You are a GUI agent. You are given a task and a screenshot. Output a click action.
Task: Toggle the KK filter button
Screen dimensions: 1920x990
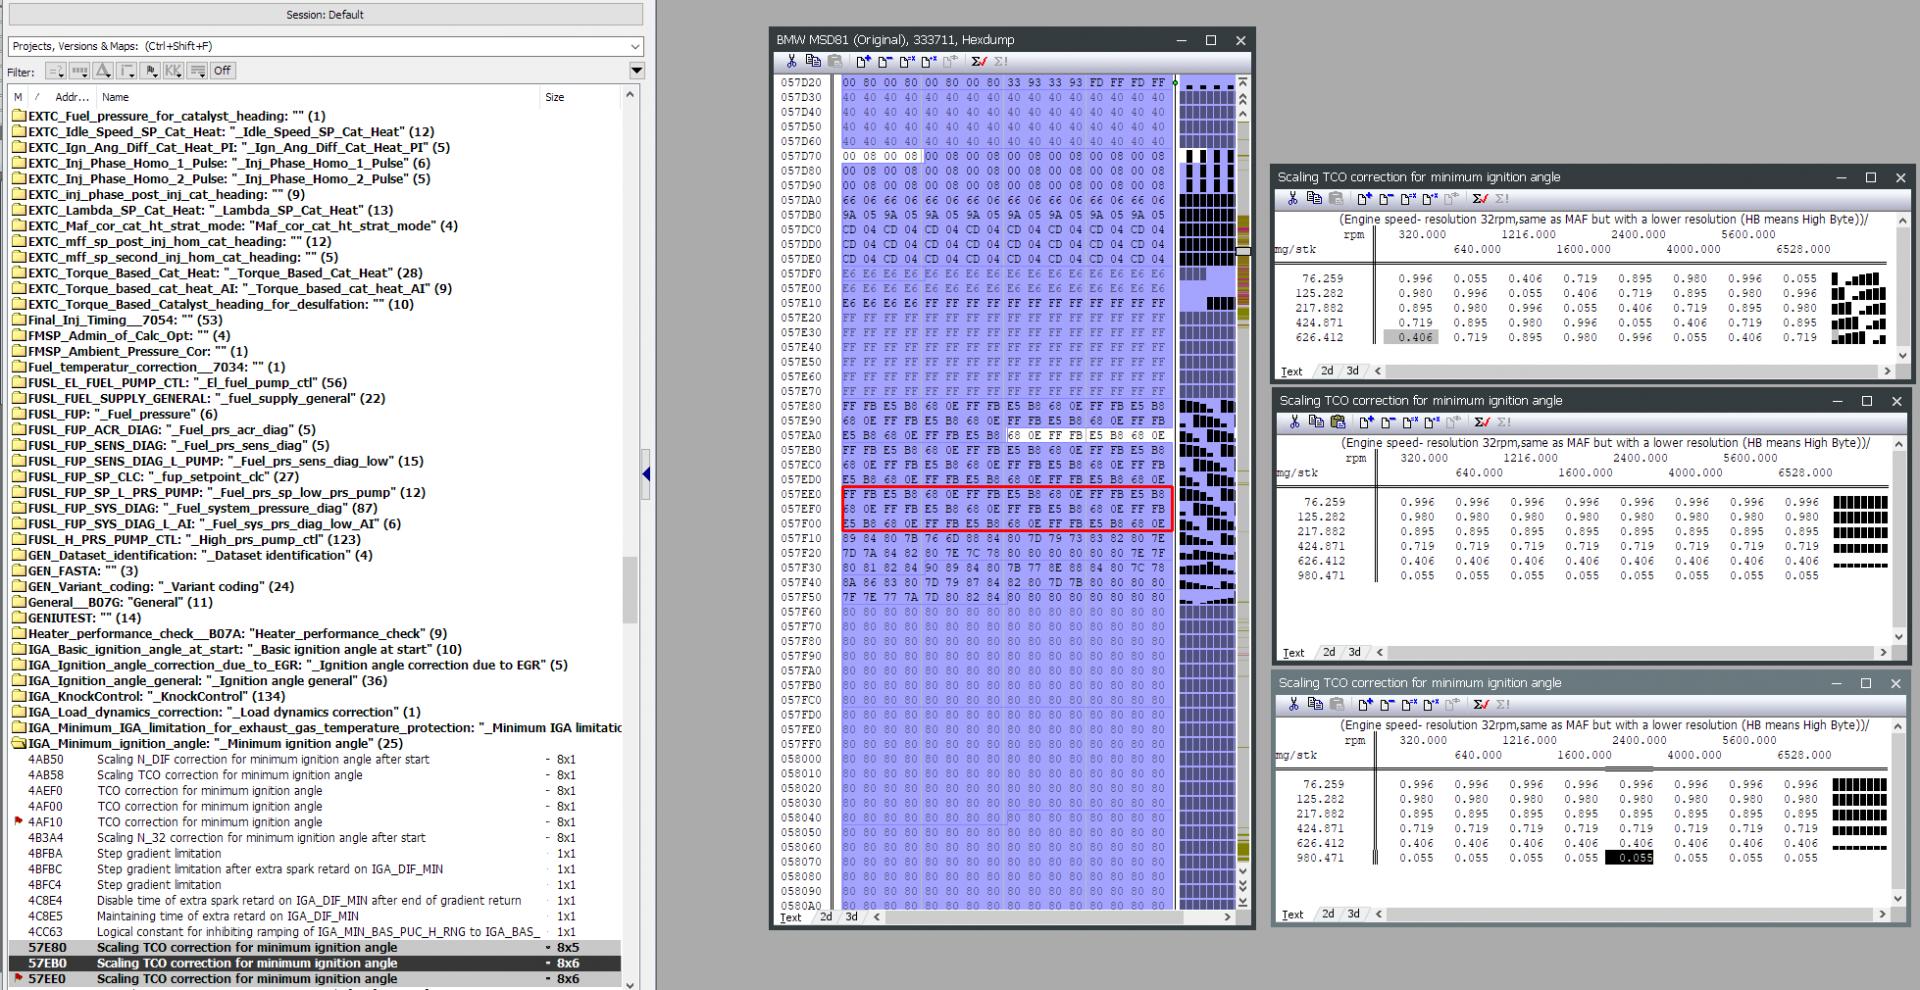173,71
